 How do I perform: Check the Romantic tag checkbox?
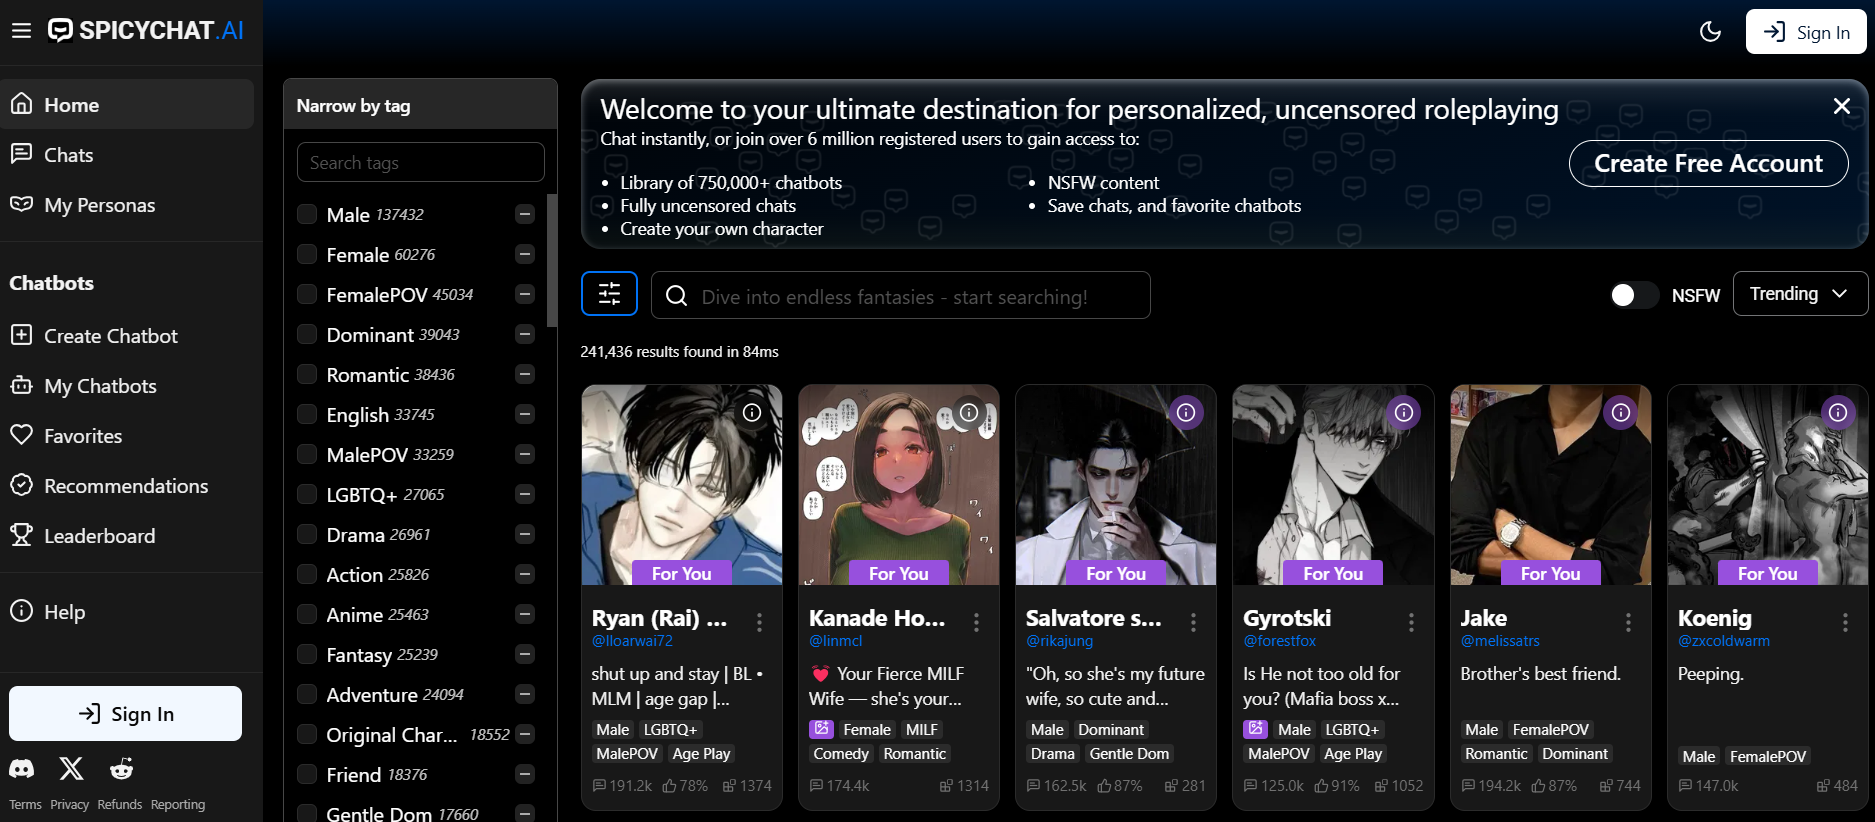click(x=307, y=374)
